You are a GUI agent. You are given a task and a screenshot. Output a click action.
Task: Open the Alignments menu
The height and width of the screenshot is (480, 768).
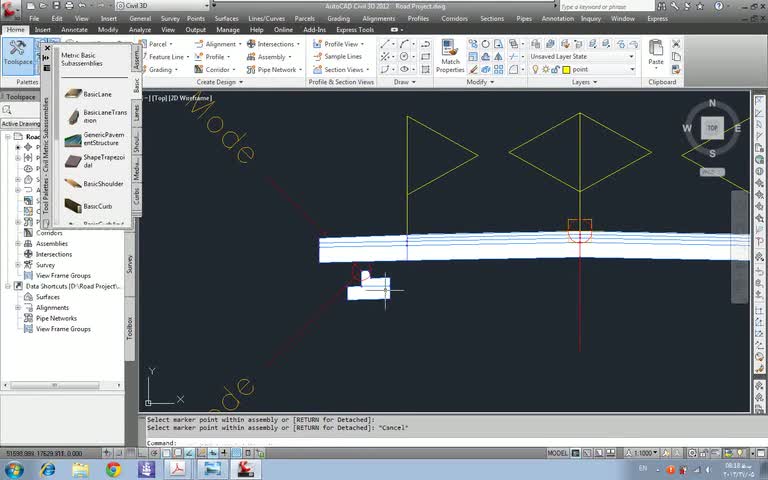[x=379, y=19]
